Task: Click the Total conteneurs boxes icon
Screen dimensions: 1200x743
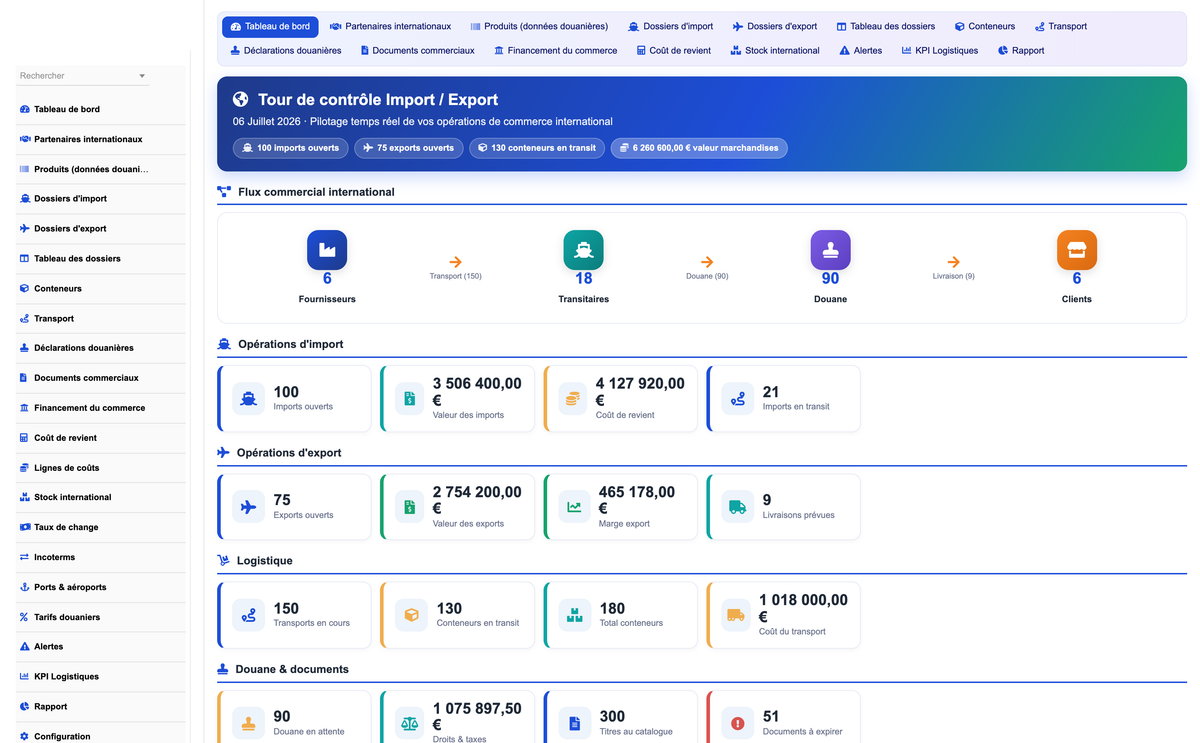Action: [x=573, y=615]
